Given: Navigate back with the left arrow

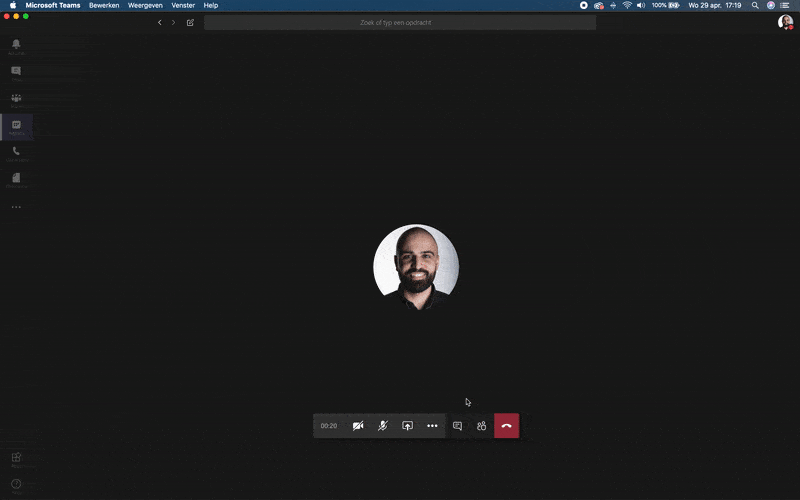Looking at the screenshot, I should click(x=159, y=22).
